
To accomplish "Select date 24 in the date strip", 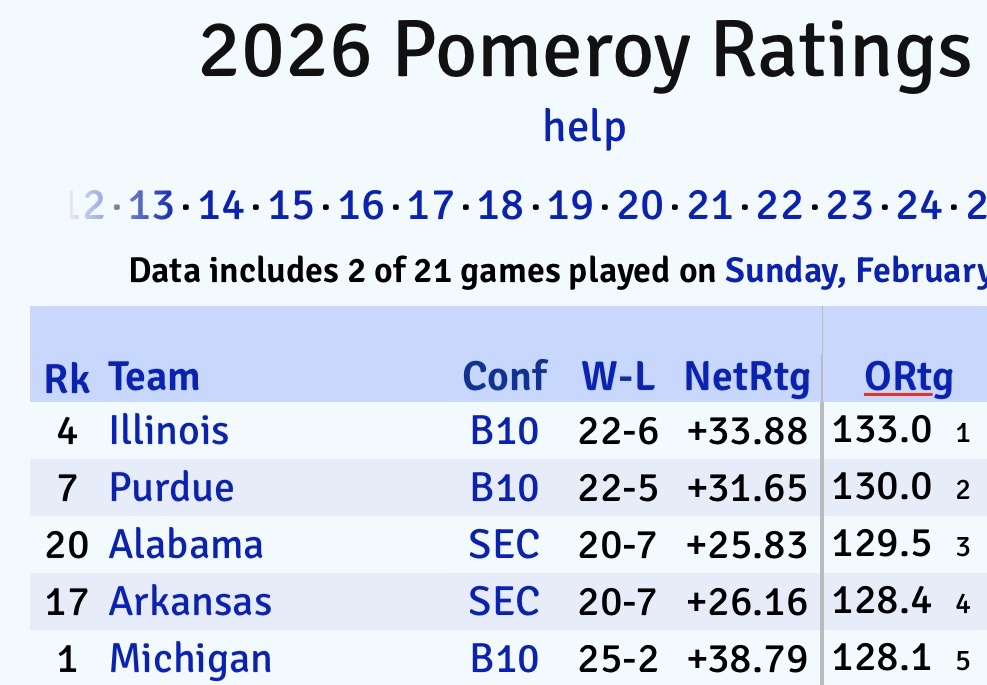I will coord(918,207).
